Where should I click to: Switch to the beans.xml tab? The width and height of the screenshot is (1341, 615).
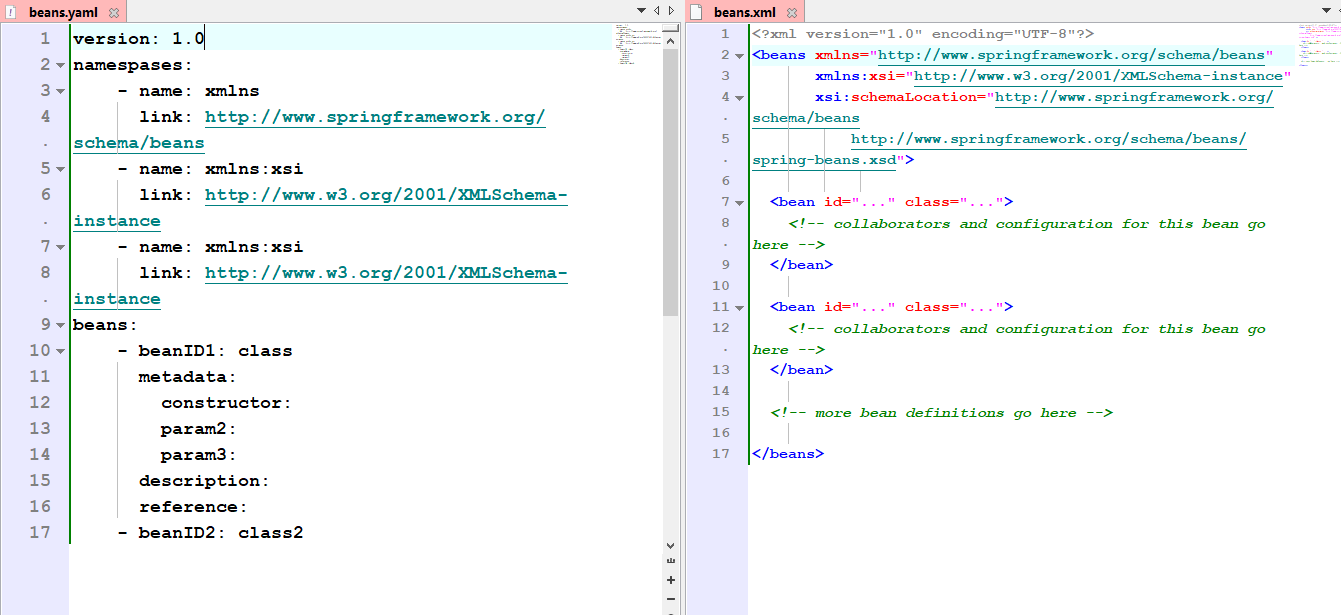pyautogui.click(x=745, y=12)
